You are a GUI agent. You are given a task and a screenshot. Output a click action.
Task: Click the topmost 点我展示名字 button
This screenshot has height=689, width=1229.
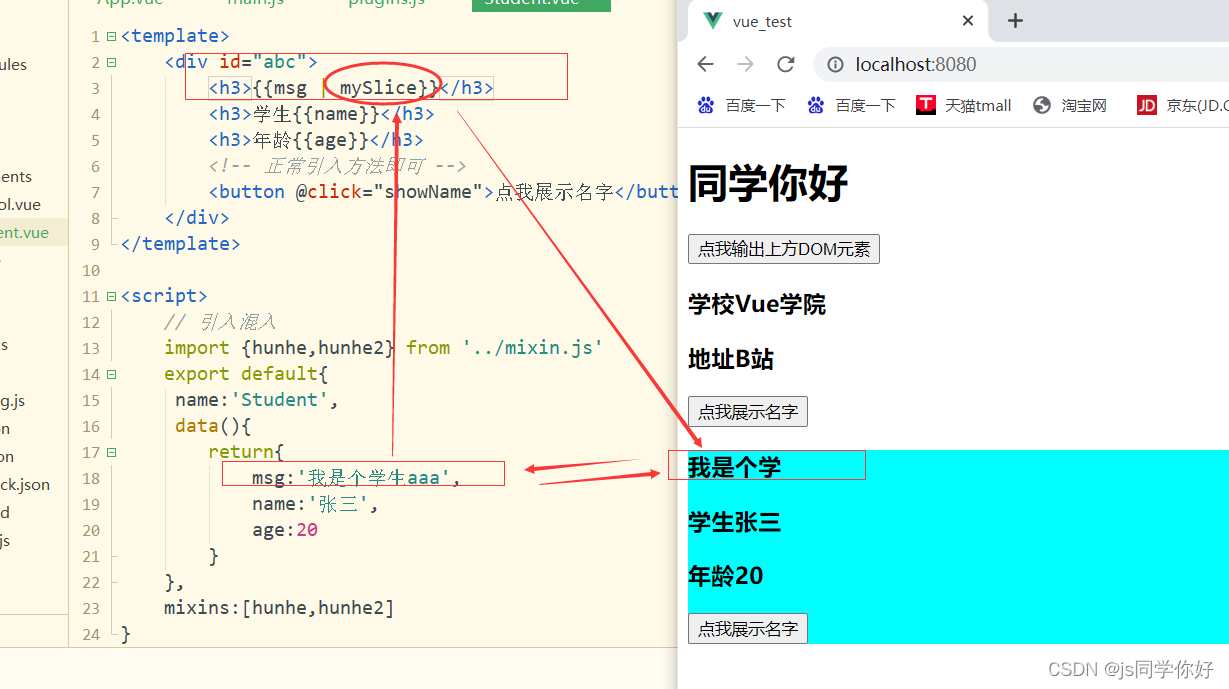coord(747,411)
